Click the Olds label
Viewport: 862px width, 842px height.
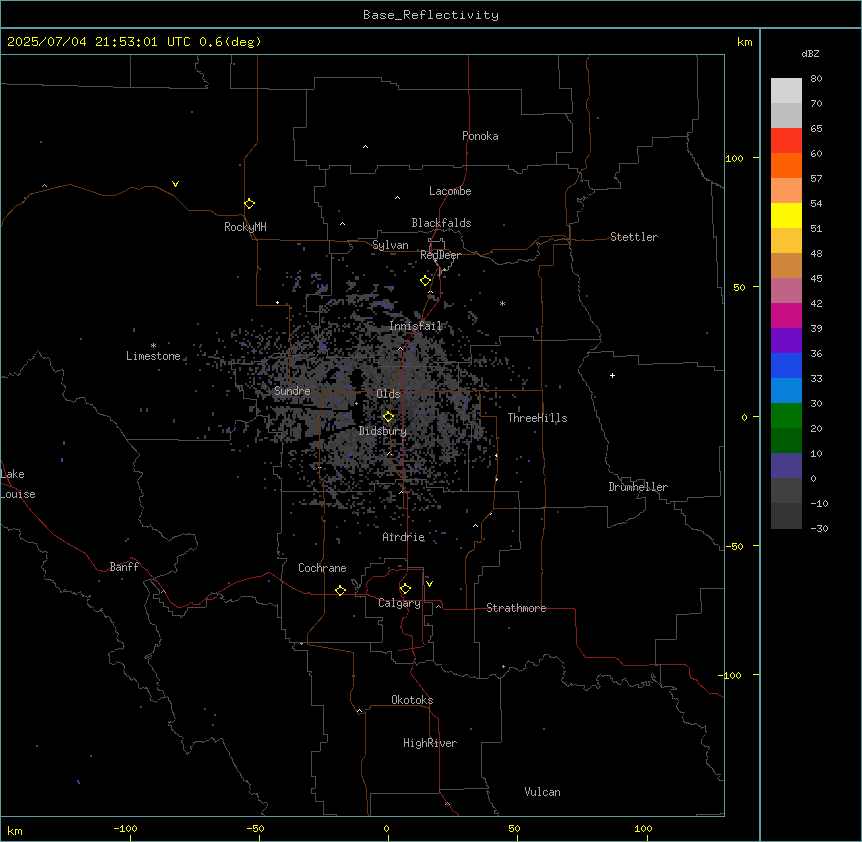[388, 394]
